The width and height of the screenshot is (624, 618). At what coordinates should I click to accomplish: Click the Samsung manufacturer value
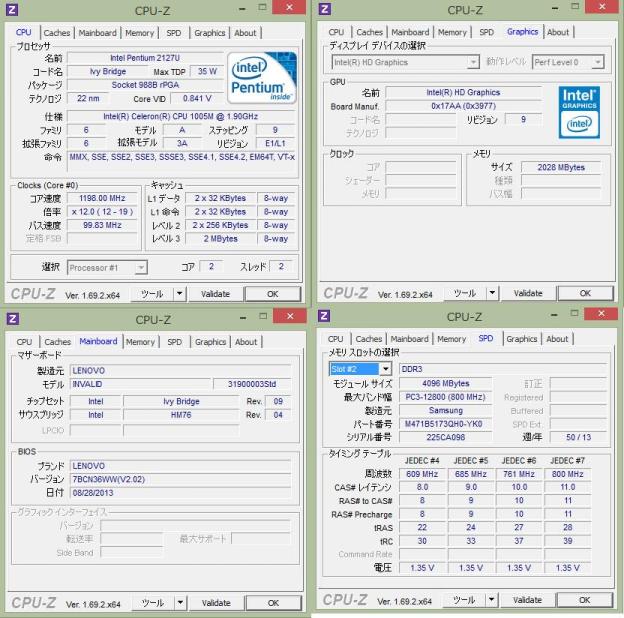pyautogui.click(x=445, y=411)
